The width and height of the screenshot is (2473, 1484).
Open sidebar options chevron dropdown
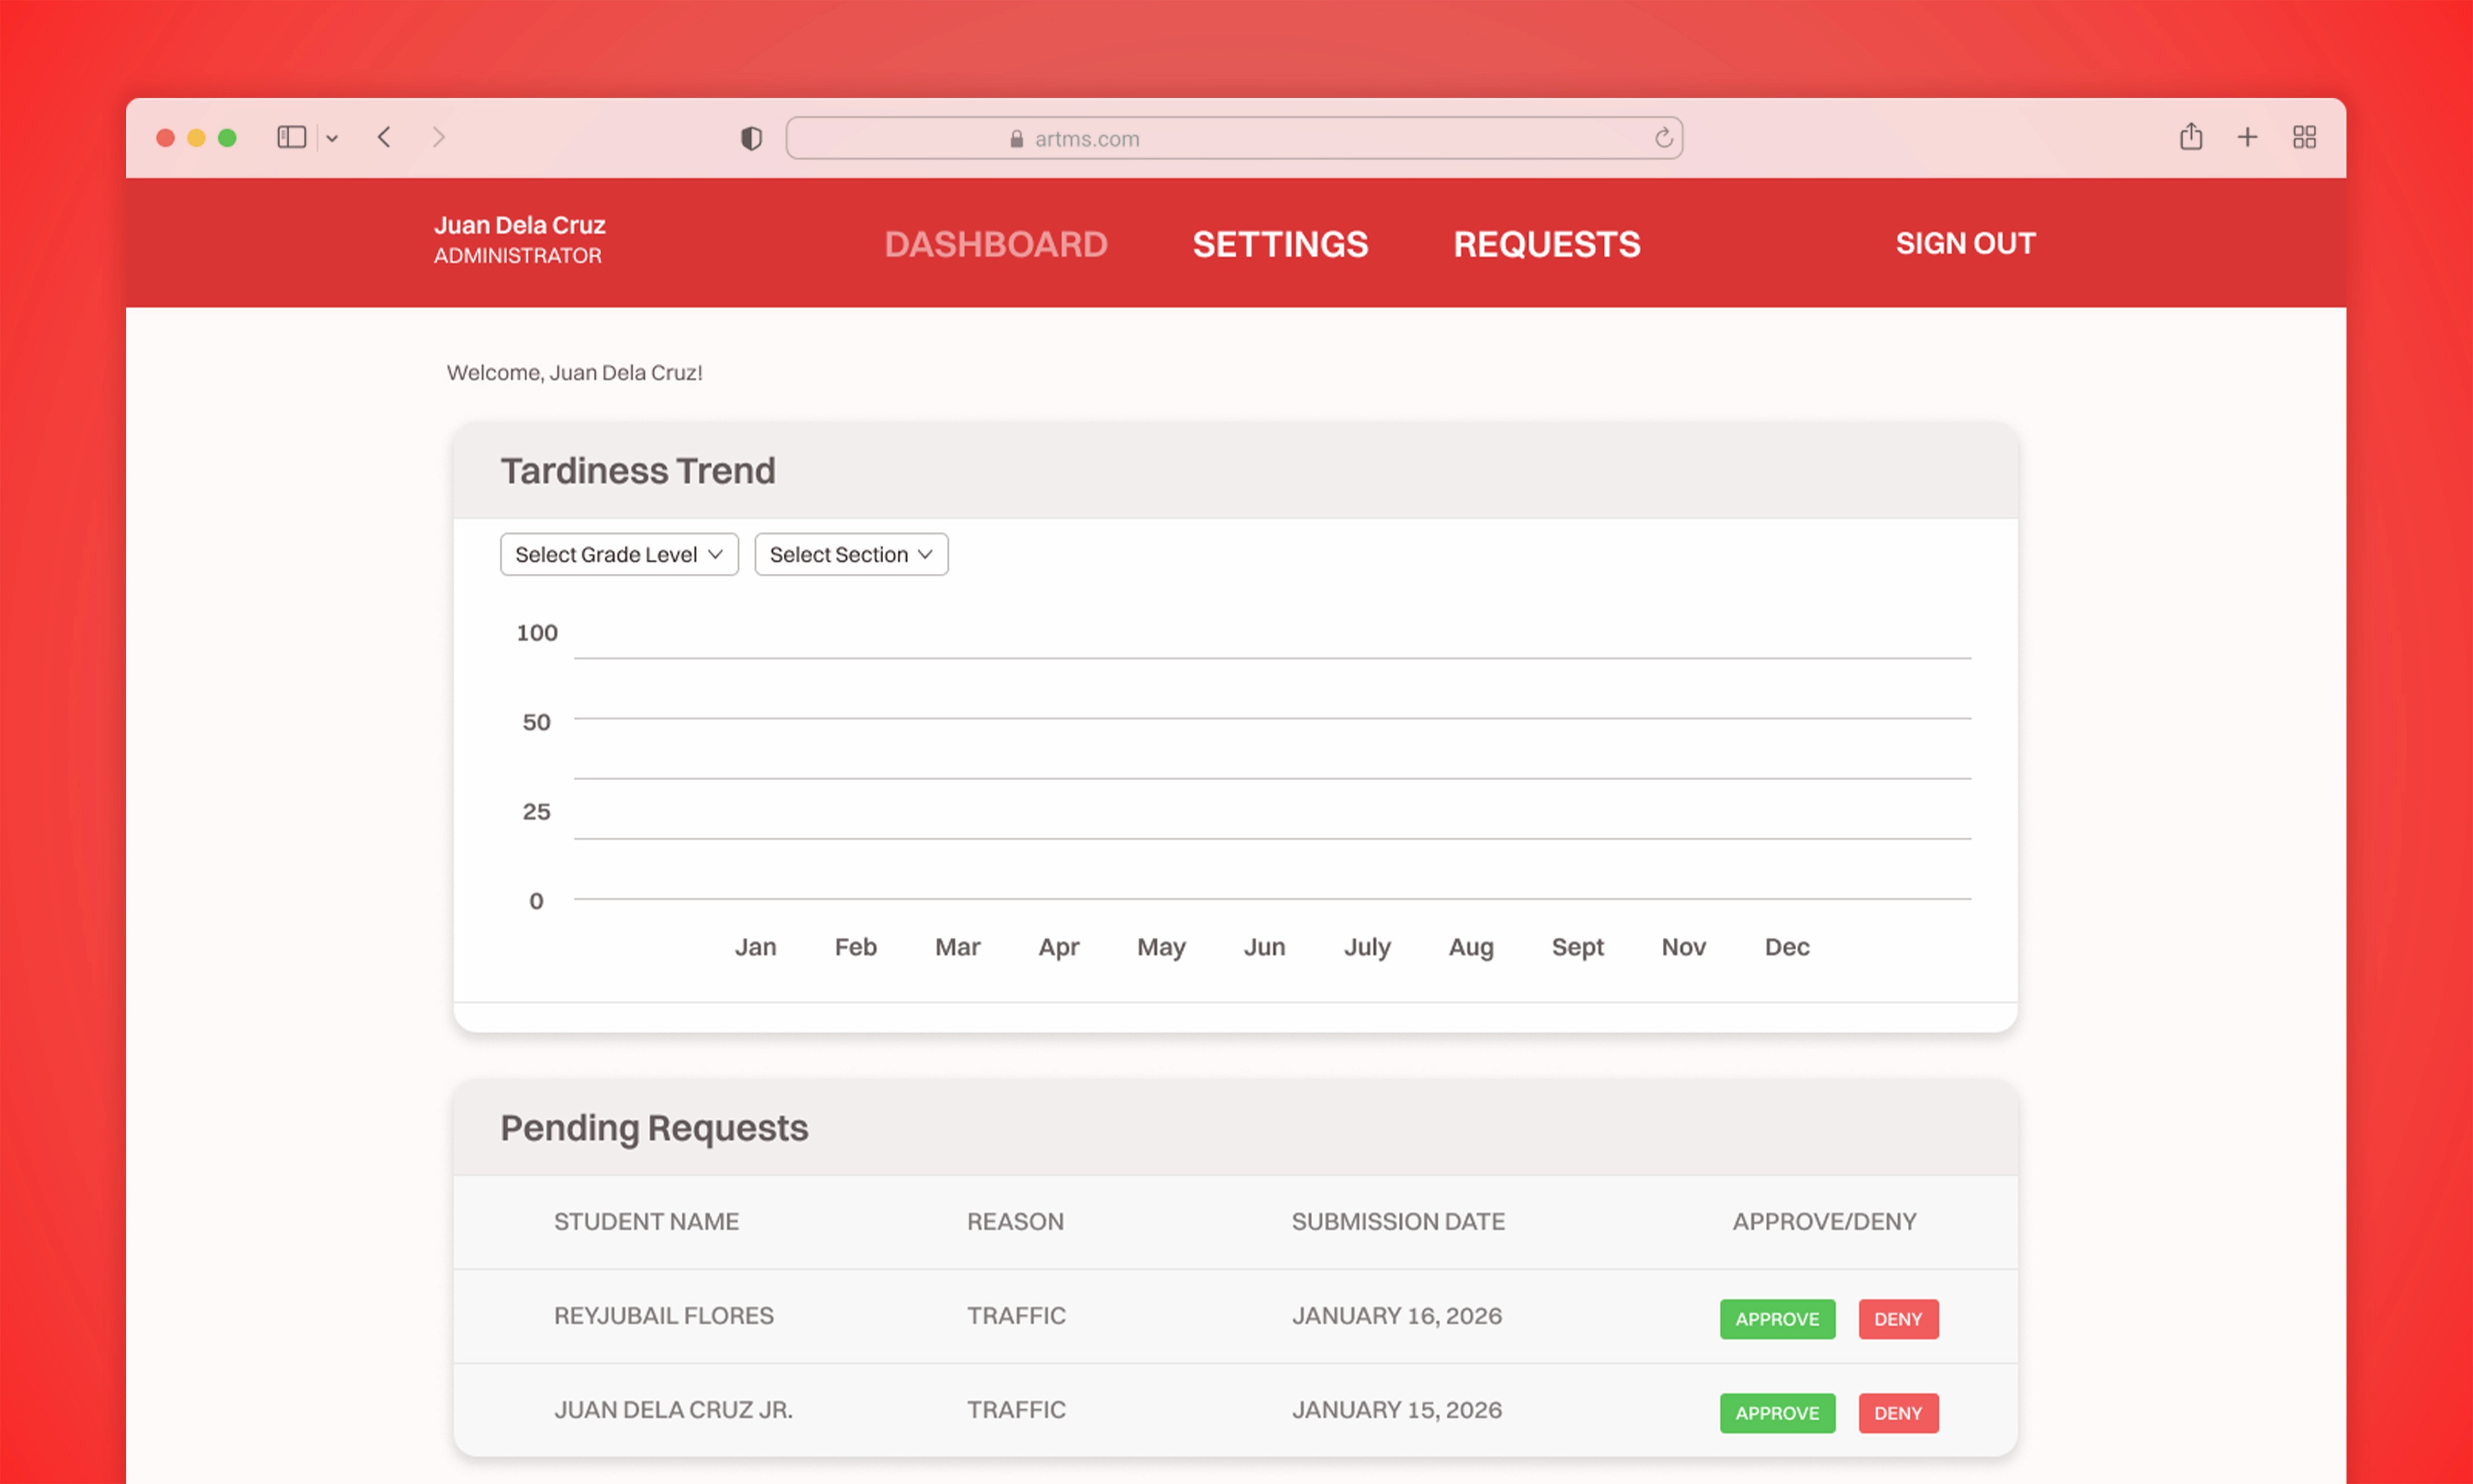tap(332, 138)
